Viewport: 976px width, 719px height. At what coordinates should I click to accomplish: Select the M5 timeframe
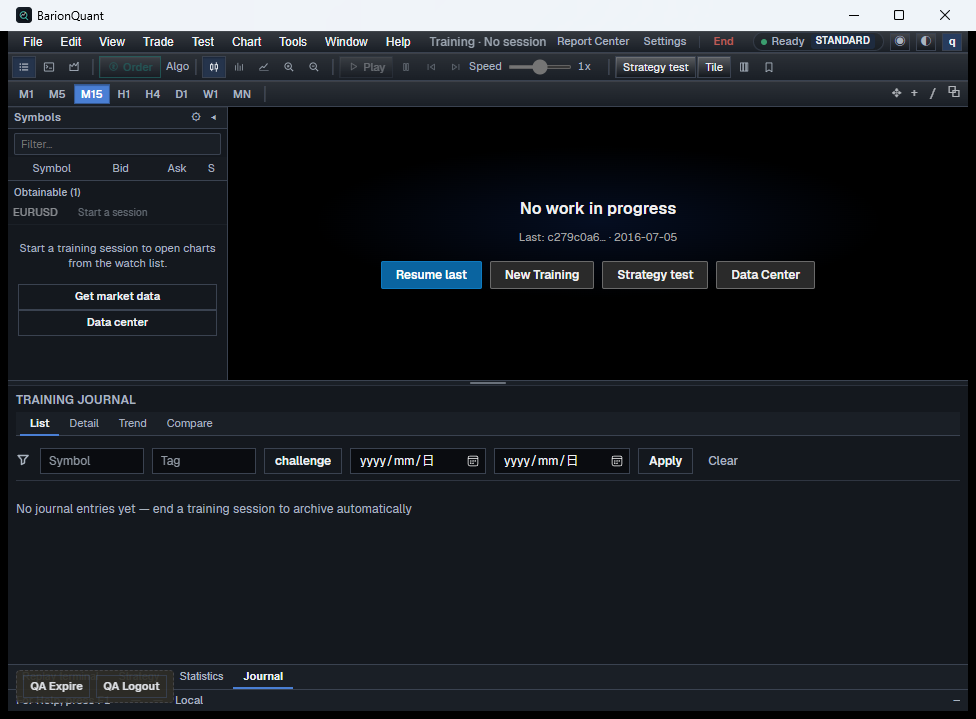click(57, 94)
